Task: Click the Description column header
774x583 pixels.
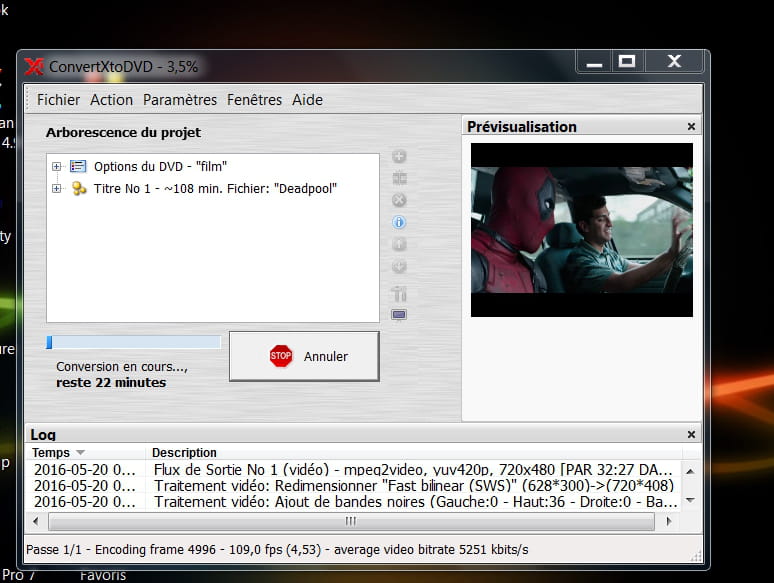Action: coord(184,453)
